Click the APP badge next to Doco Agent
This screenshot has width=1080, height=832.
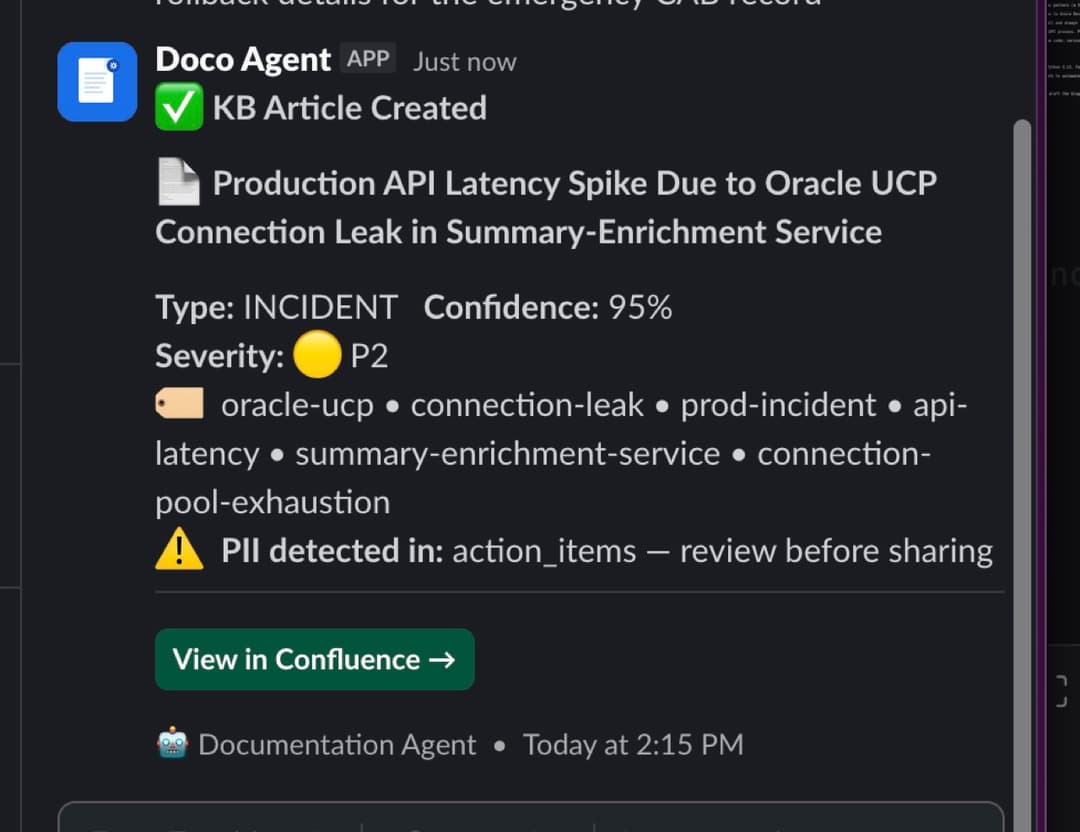[x=368, y=59]
